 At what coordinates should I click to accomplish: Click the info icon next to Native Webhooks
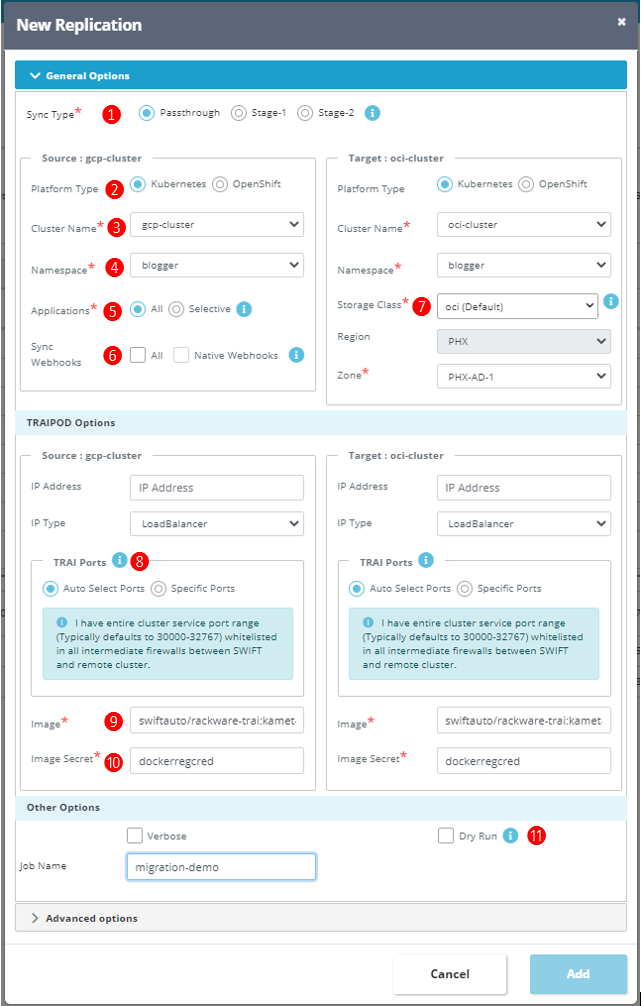click(x=296, y=355)
